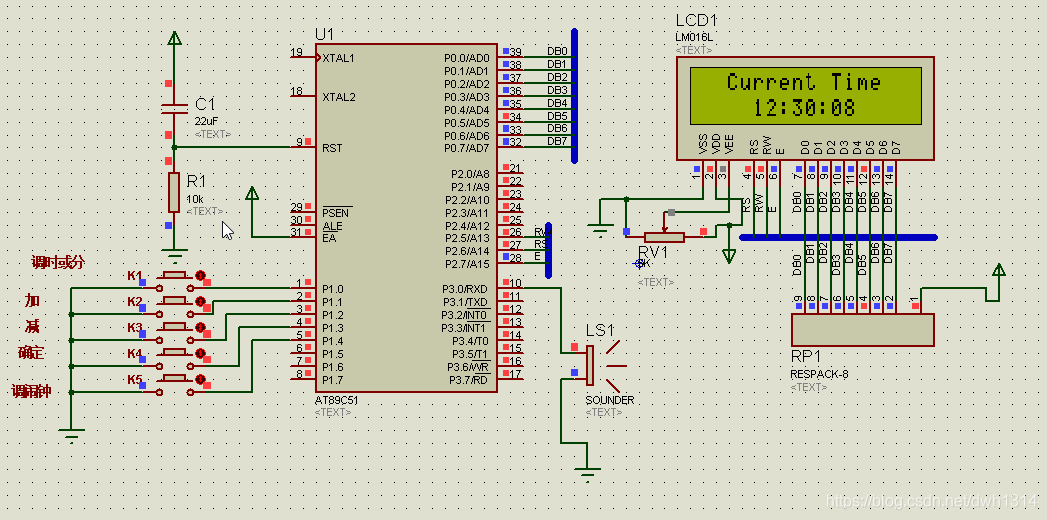Click the red latch dot beside K3
This screenshot has width=1047, height=520.
coord(200,327)
